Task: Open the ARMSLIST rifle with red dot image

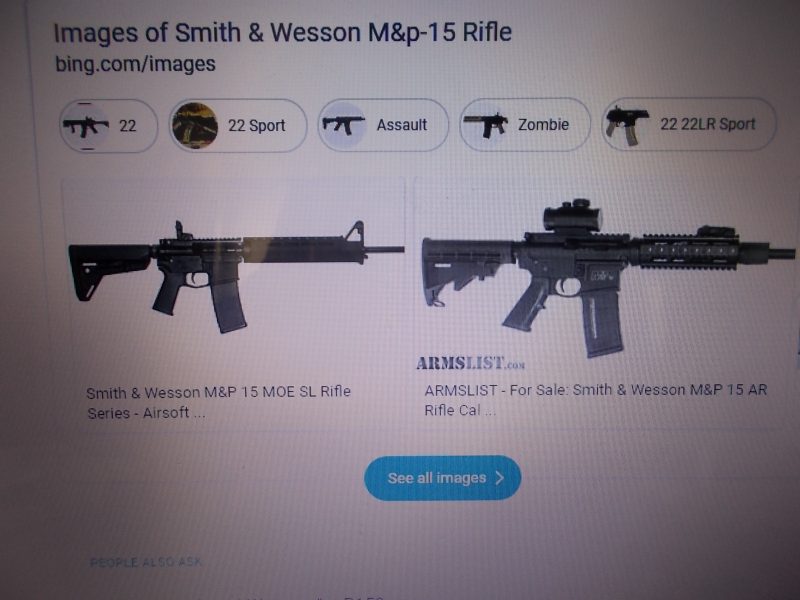Action: [x=608, y=278]
